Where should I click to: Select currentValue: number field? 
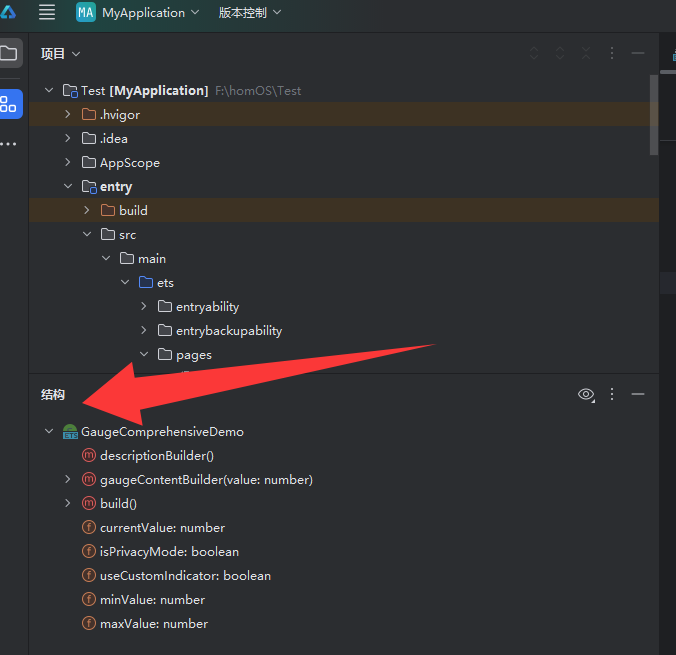[163, 528]
